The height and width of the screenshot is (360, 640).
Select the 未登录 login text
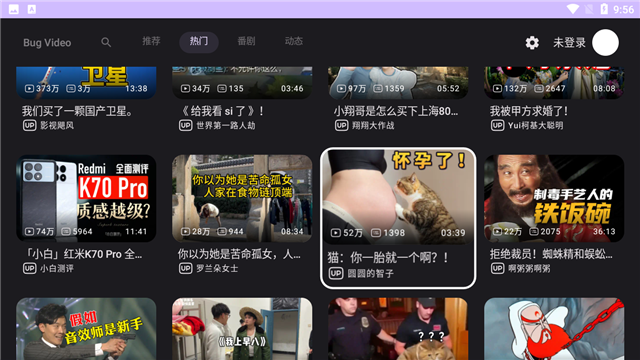569,42
